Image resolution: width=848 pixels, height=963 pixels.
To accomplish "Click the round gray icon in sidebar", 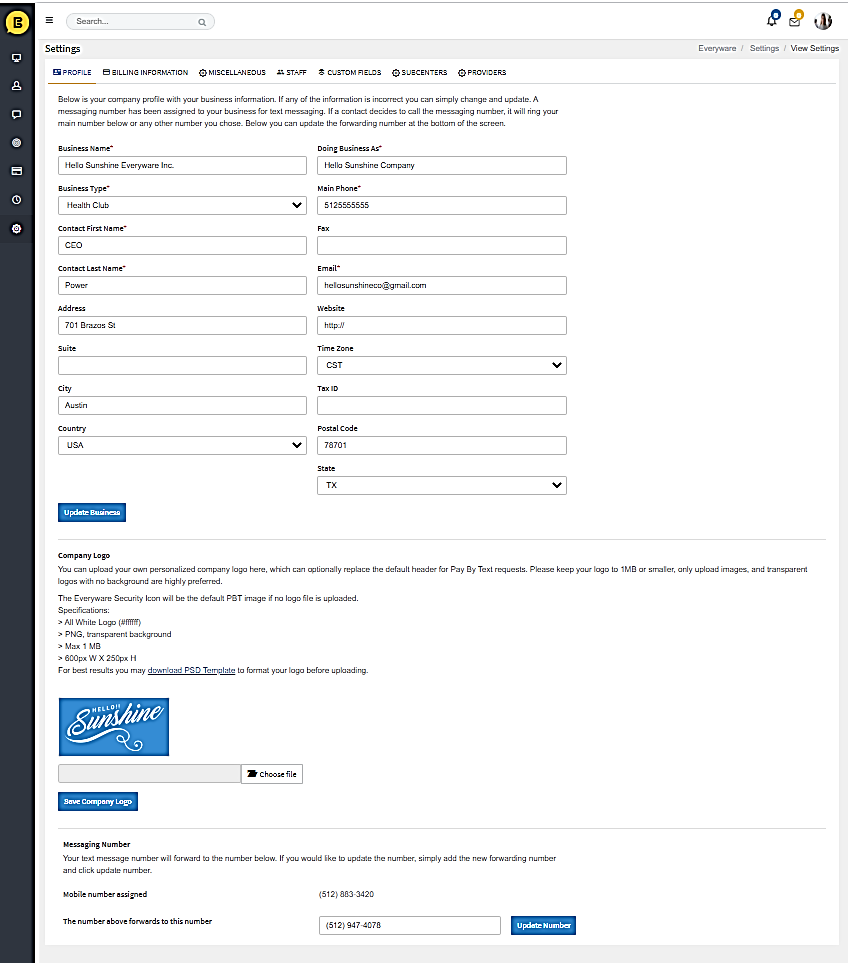I will click(17, 142).
